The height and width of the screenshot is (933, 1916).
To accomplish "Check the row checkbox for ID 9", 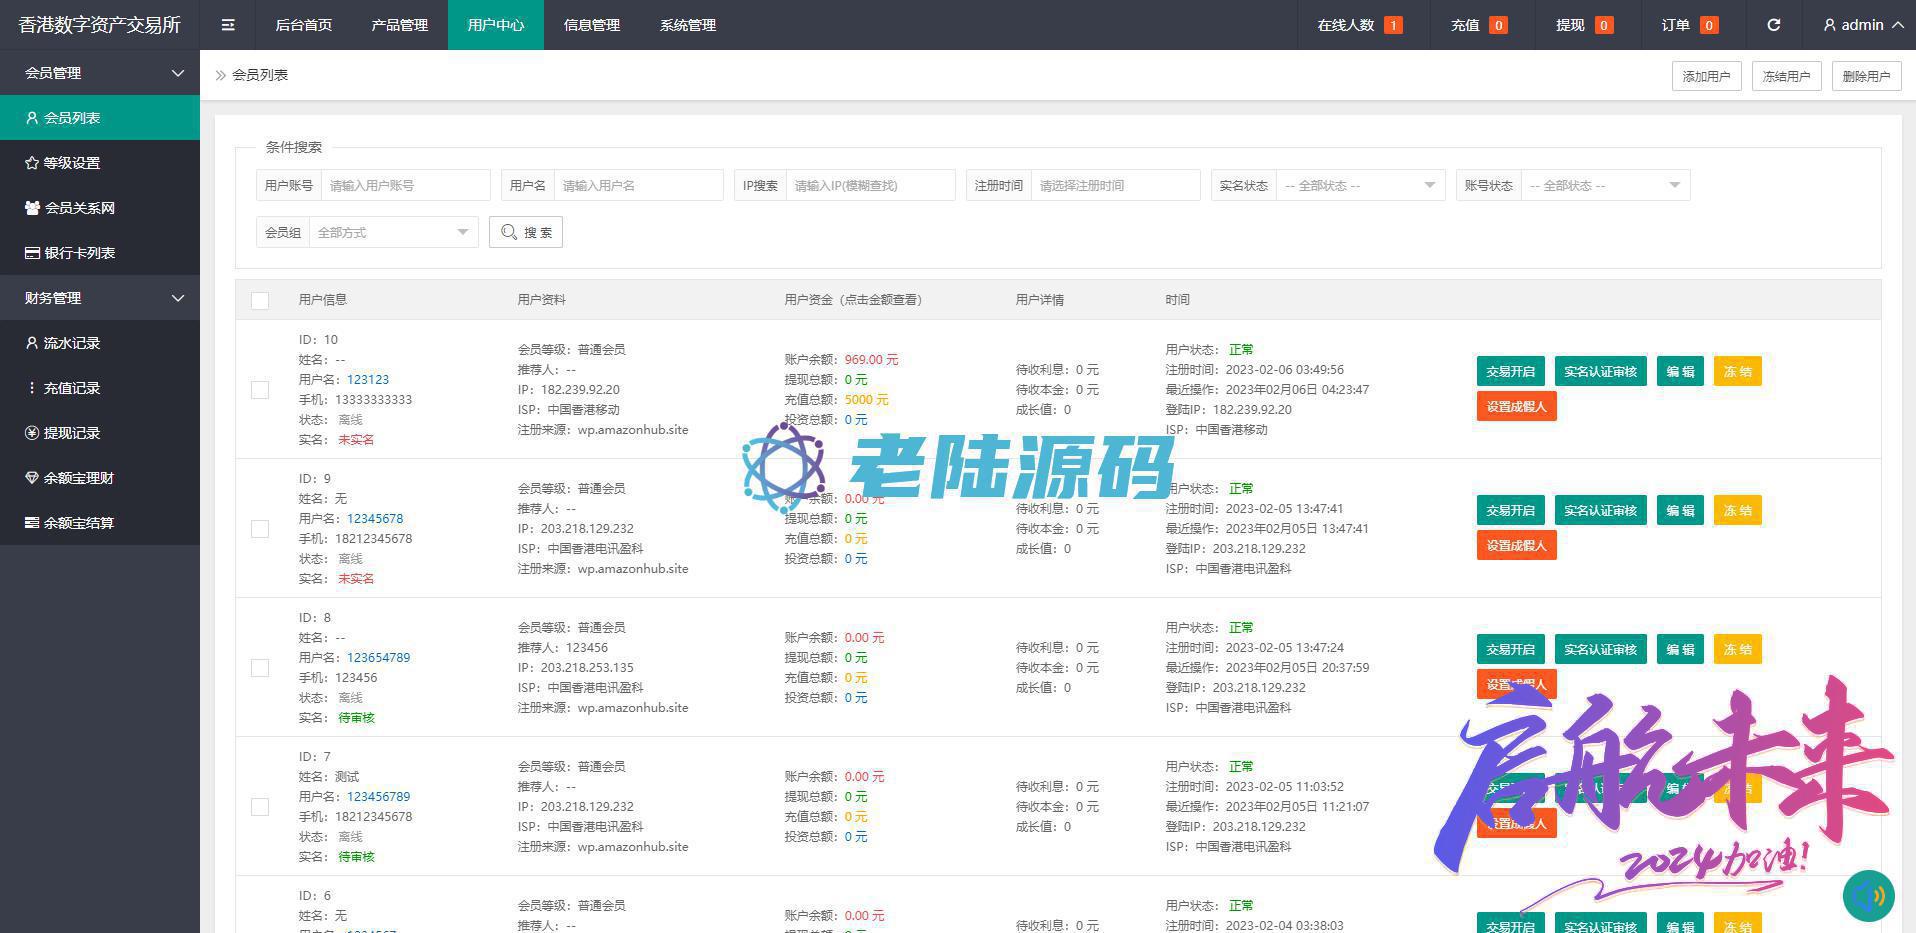I will click(260, 529).
